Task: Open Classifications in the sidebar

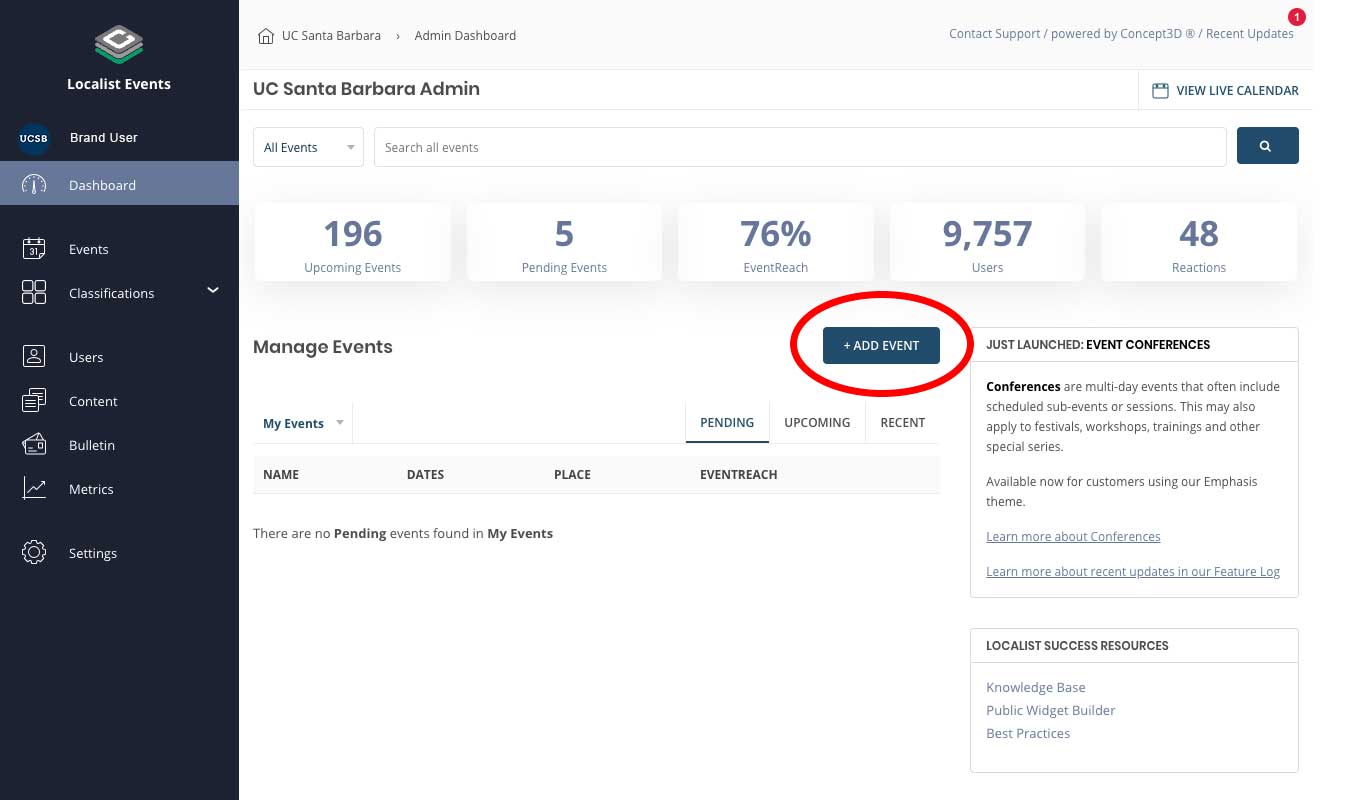Action: 119,293
